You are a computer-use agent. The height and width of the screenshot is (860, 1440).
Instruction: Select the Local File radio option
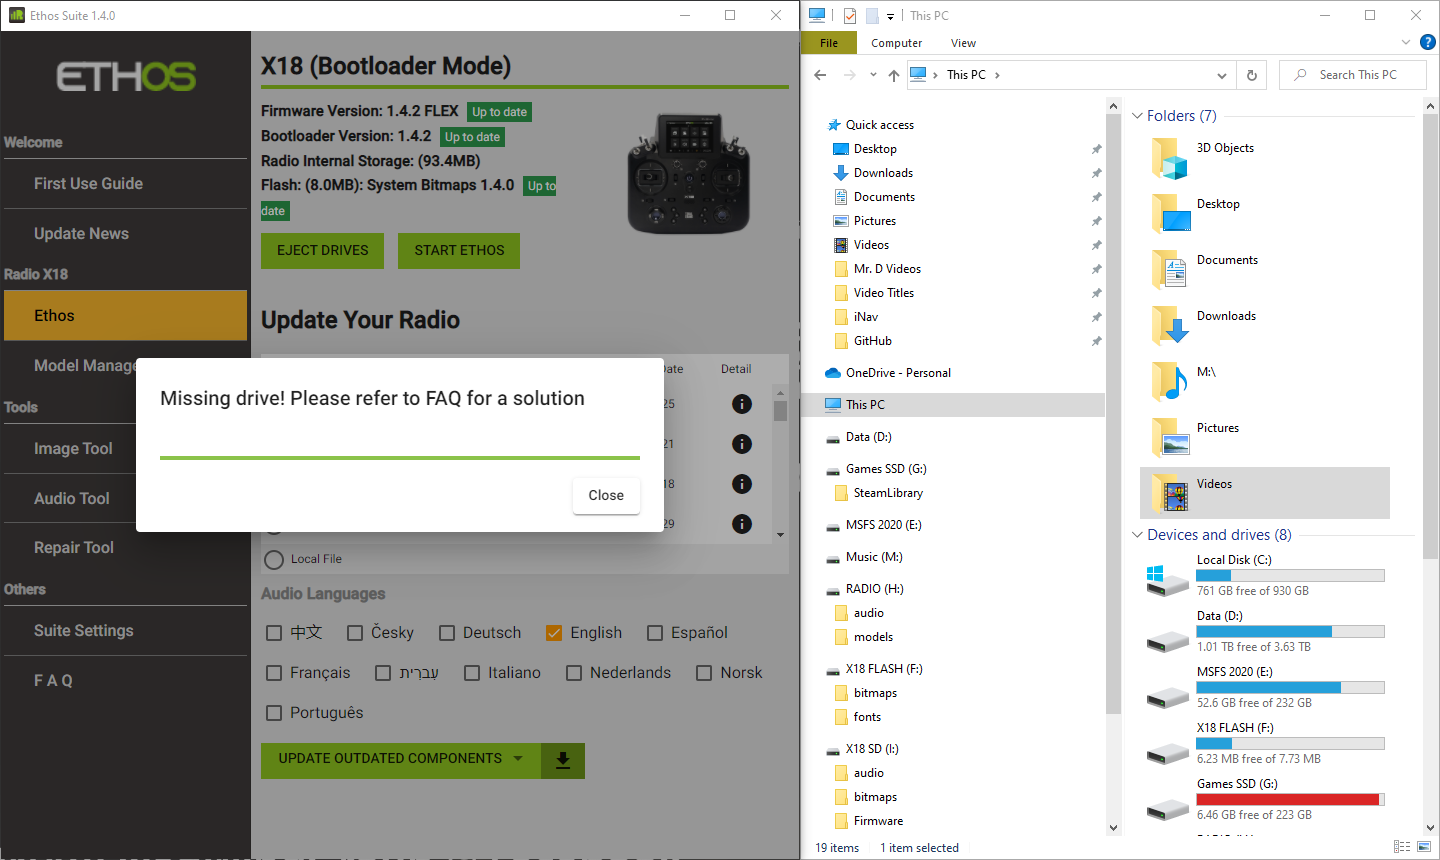click(274, 558)
